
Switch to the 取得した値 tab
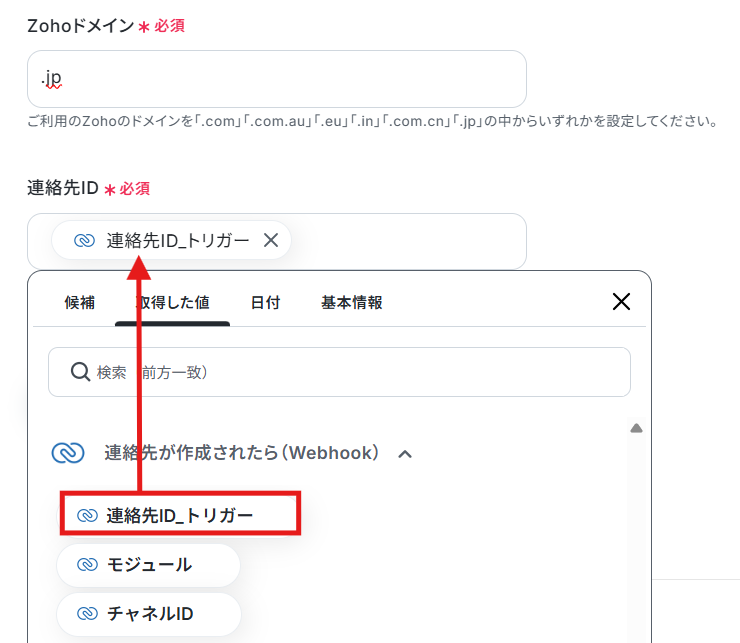(x=173, y=302)
